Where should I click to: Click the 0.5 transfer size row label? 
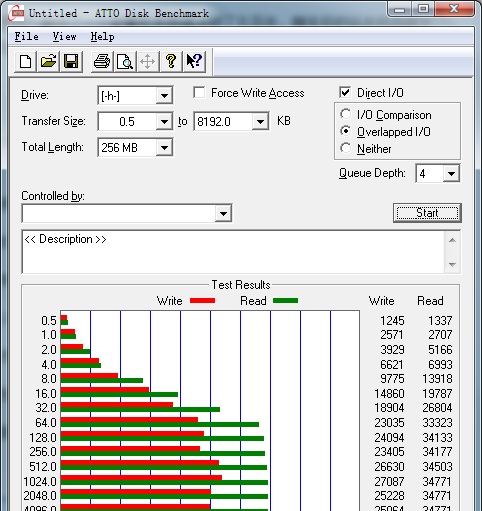pos(49,321)
